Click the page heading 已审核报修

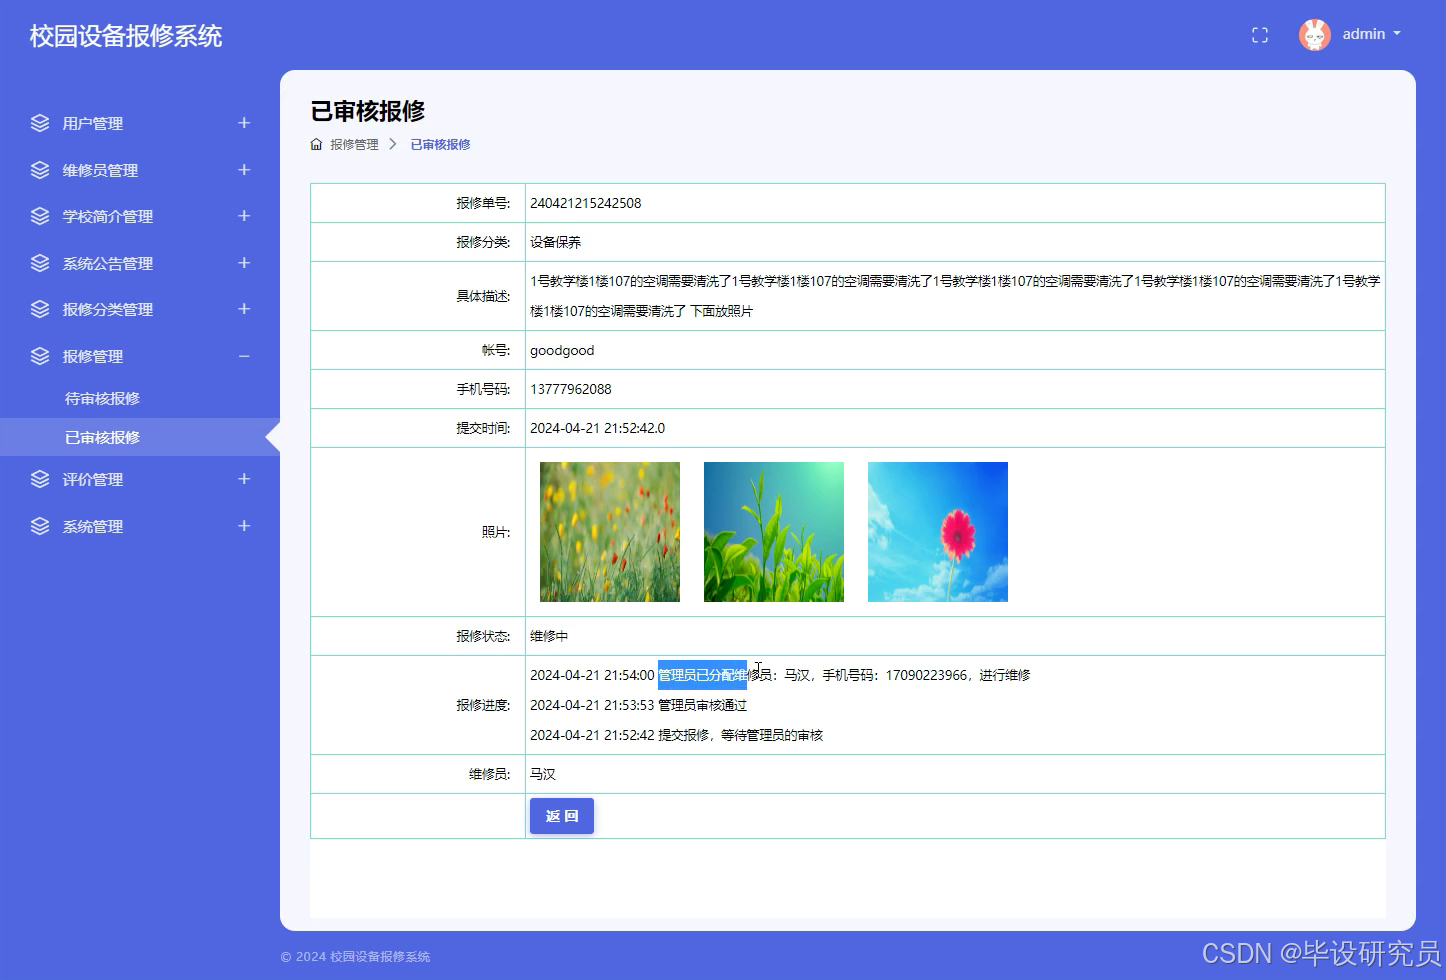tap(368, 111)
